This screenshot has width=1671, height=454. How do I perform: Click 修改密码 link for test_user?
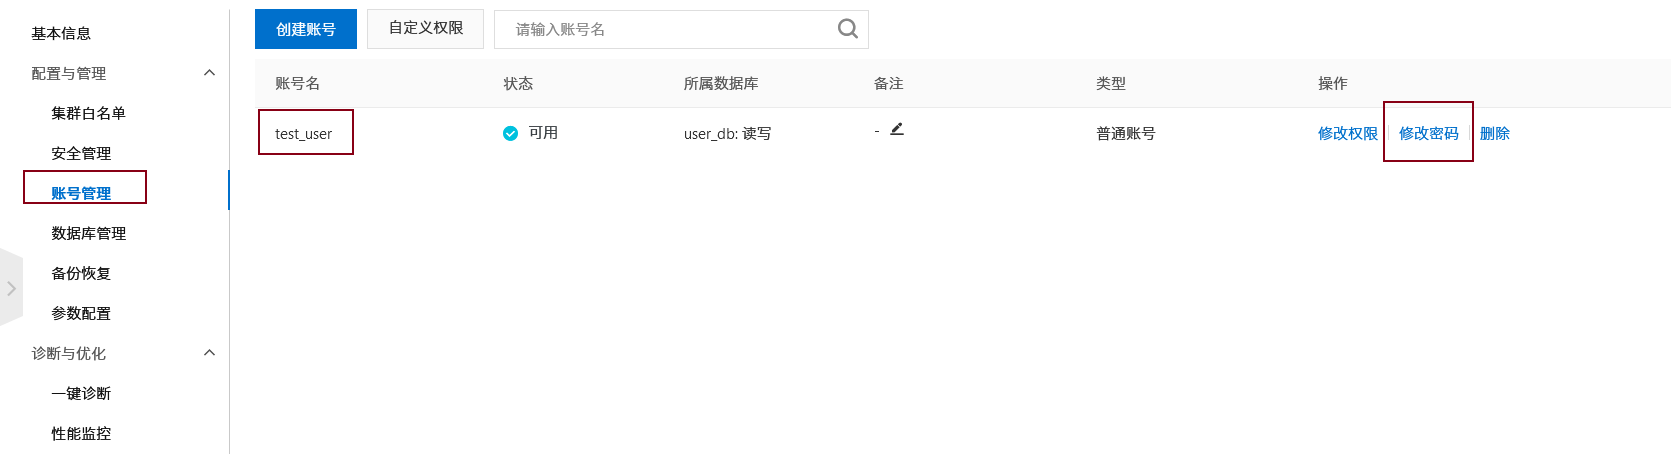(1429, 133)
